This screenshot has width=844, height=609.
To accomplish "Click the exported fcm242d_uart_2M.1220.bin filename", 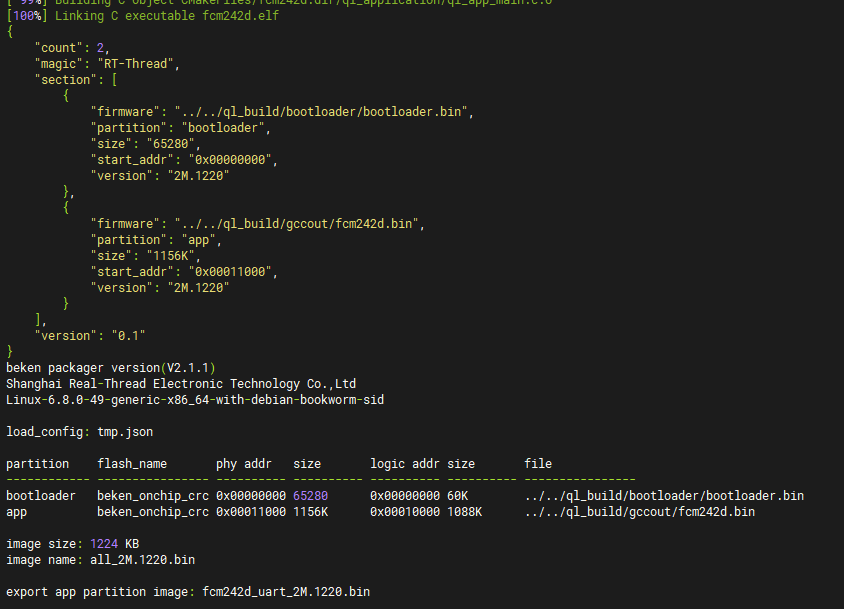I will pos(285,591).
